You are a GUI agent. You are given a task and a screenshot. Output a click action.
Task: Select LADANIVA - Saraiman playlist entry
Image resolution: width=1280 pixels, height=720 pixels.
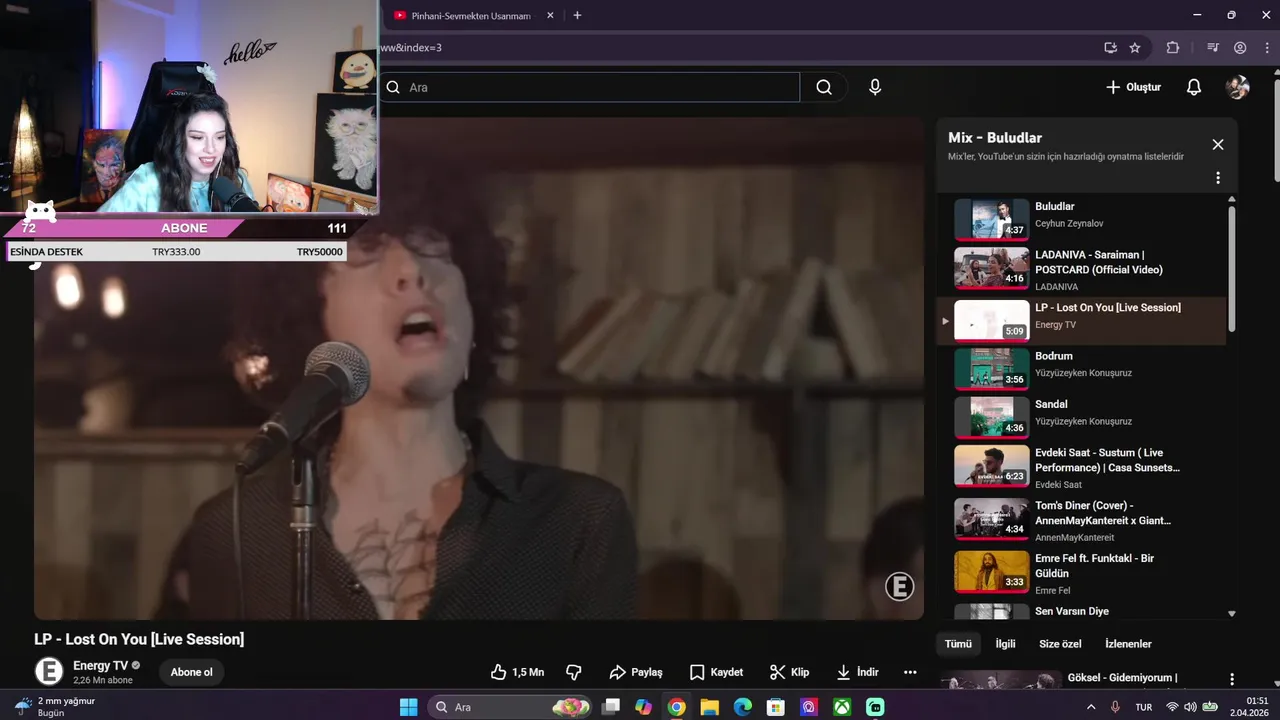click(x=1082, y=269)
